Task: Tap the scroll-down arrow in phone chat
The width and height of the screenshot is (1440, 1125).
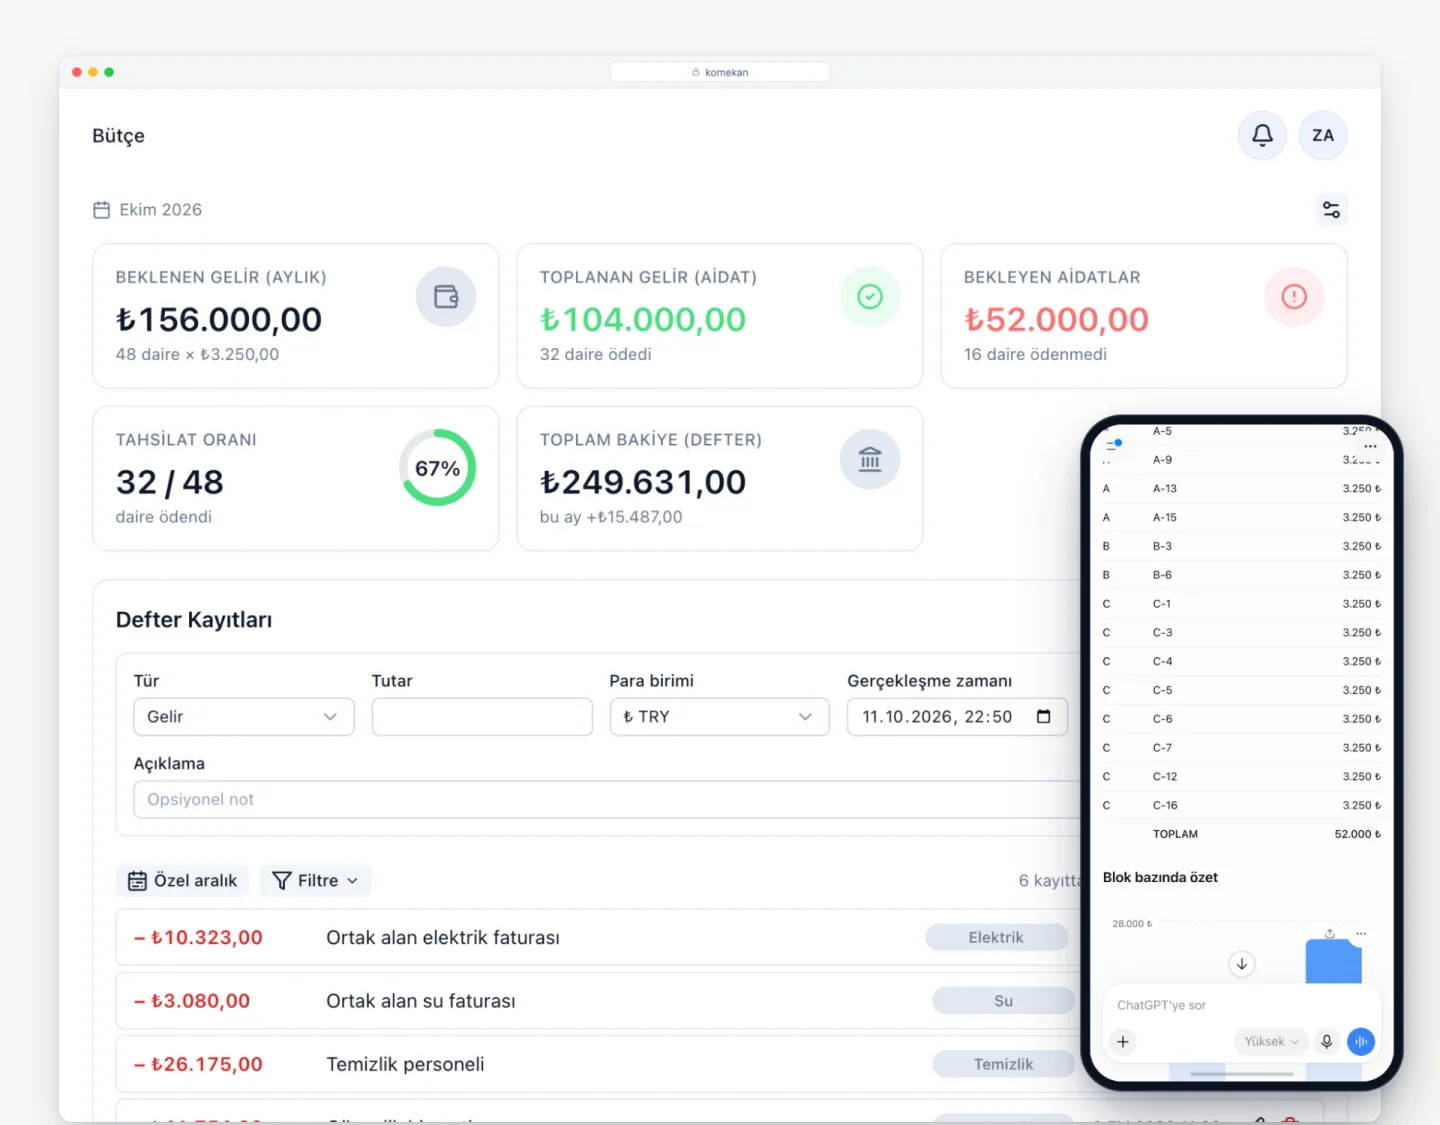Action: tap(1242, 964)
